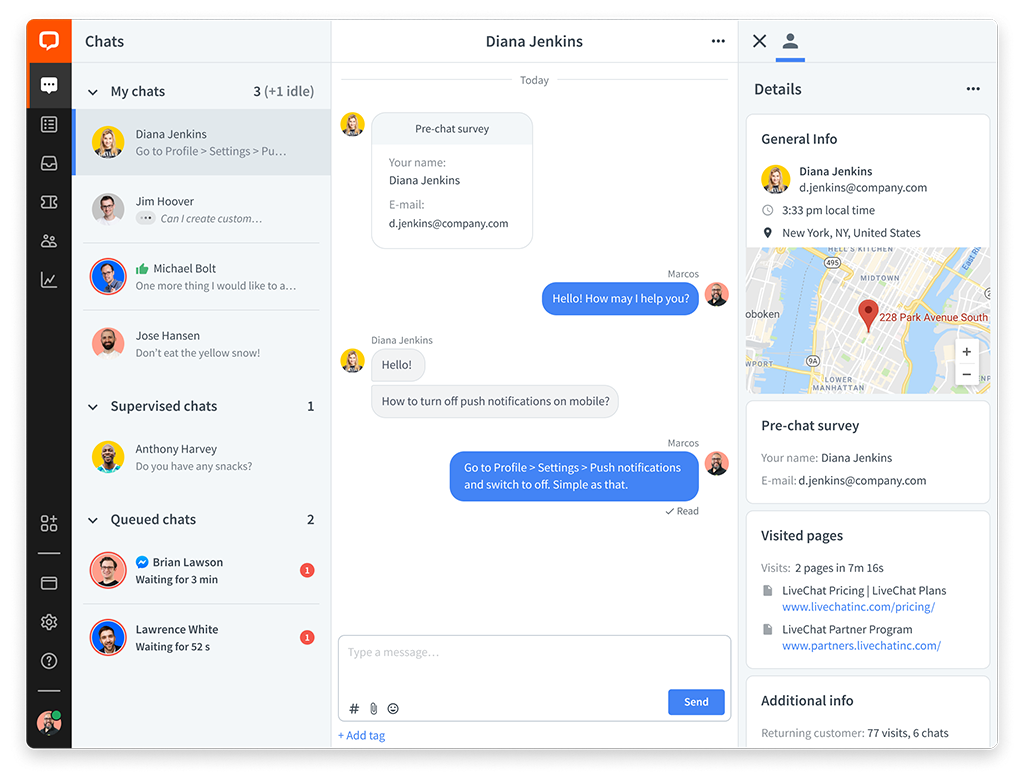
Task: Open the Chats section in sidebar
Action: (49, 85)
